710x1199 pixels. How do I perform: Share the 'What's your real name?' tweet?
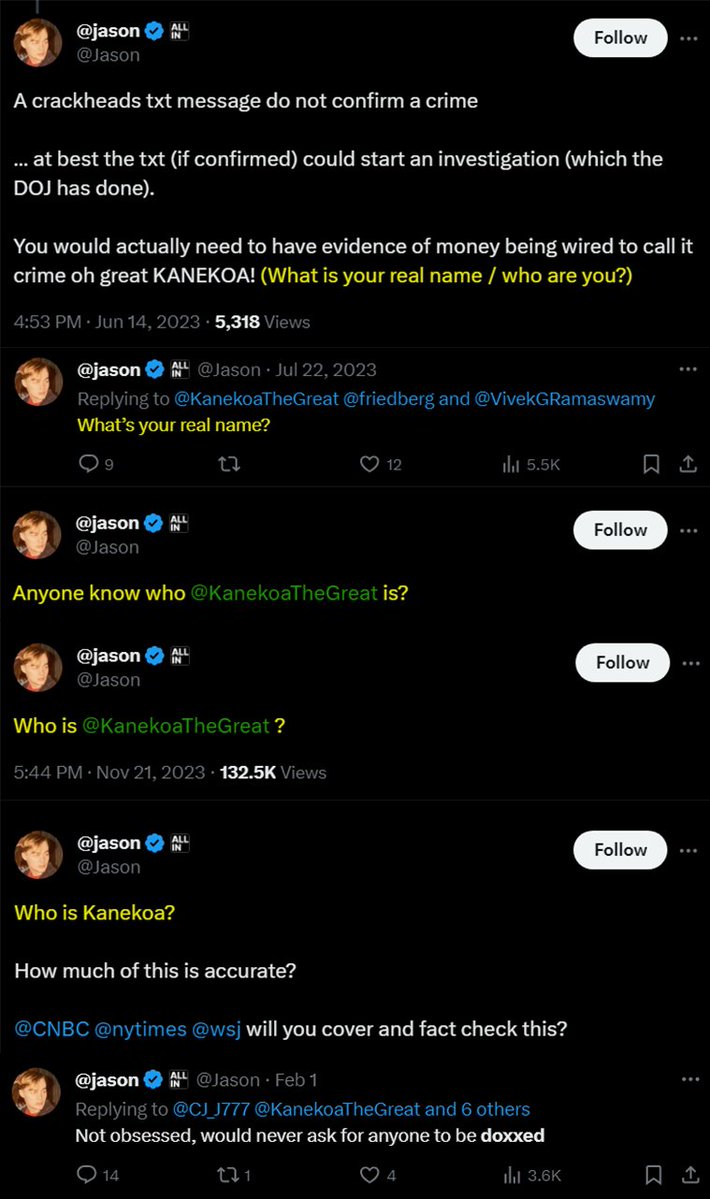[x=688, y=464]
